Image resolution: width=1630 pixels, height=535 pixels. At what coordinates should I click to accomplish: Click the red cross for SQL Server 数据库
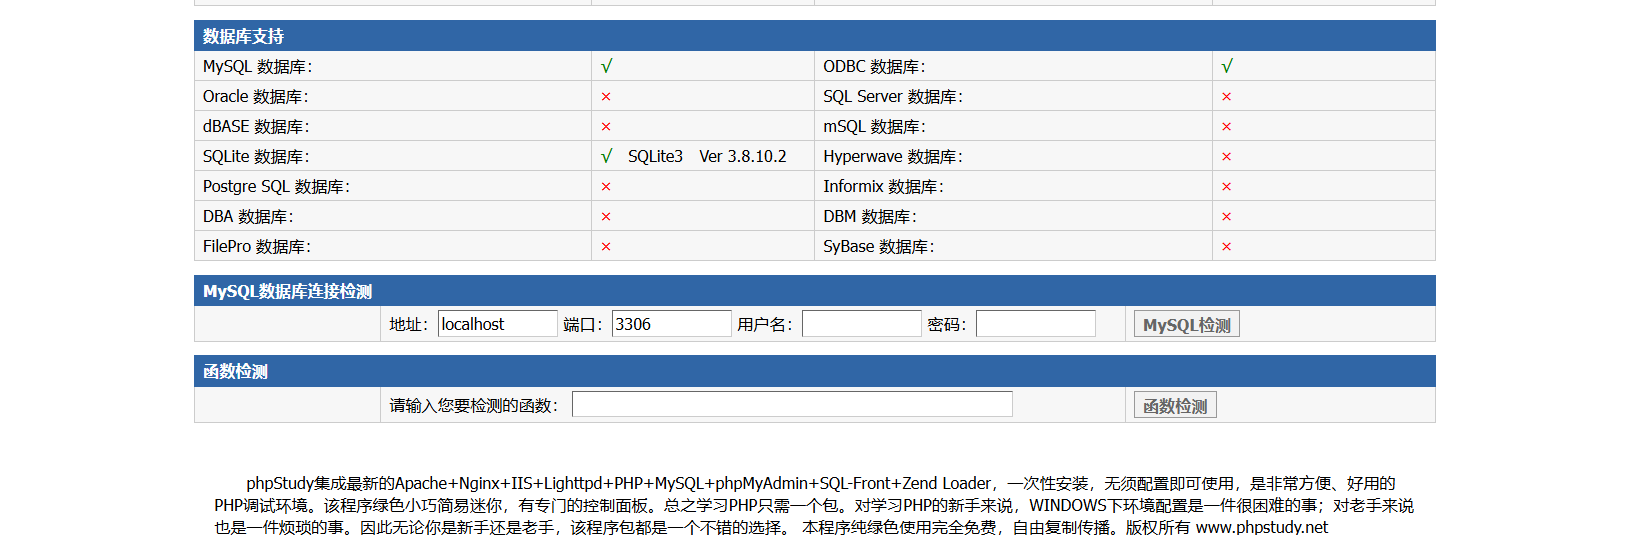coord(1226,97)
